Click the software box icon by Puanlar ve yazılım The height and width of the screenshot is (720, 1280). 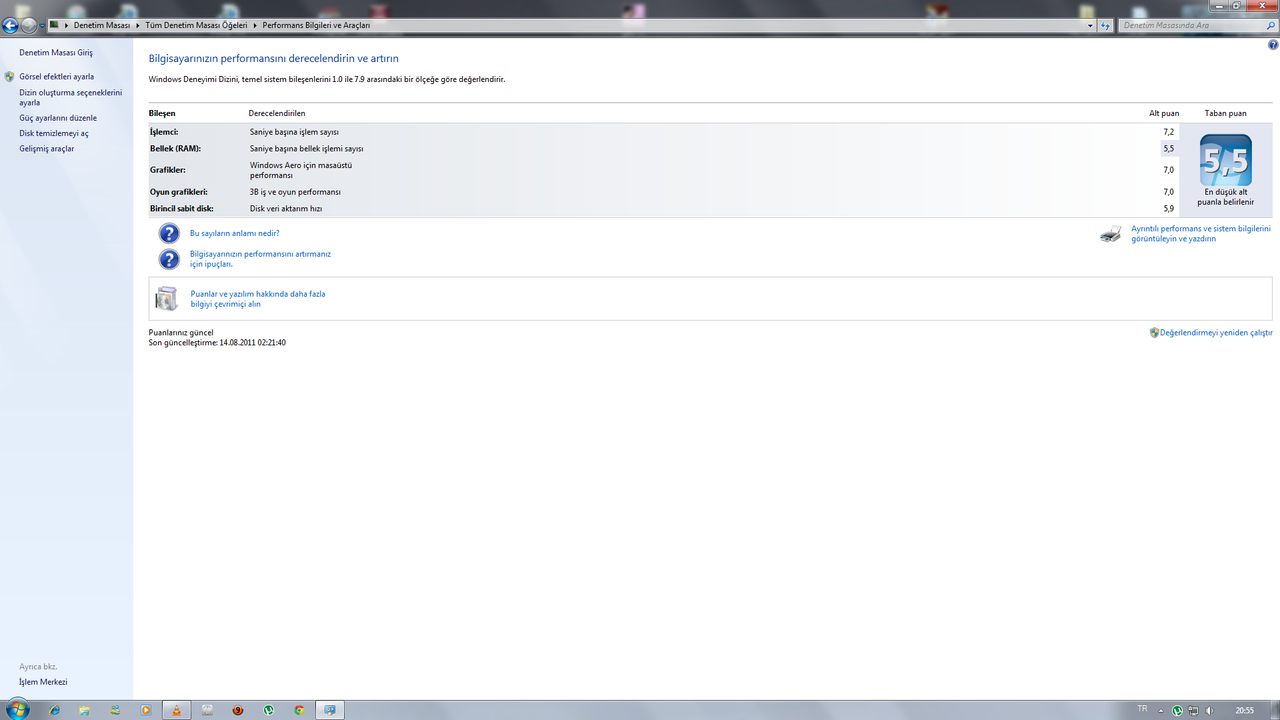tap(166, 298)
